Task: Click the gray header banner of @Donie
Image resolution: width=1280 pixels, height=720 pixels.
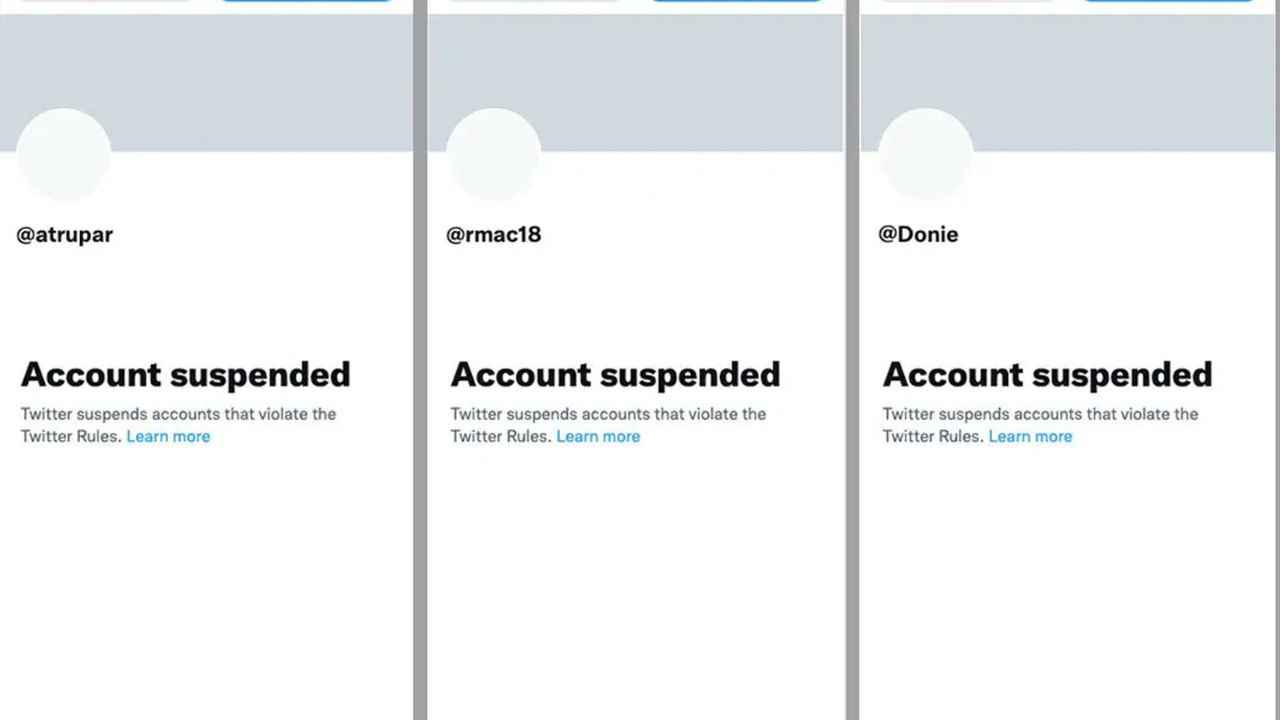Action: pyautogui.click(x=1110, y=80)
